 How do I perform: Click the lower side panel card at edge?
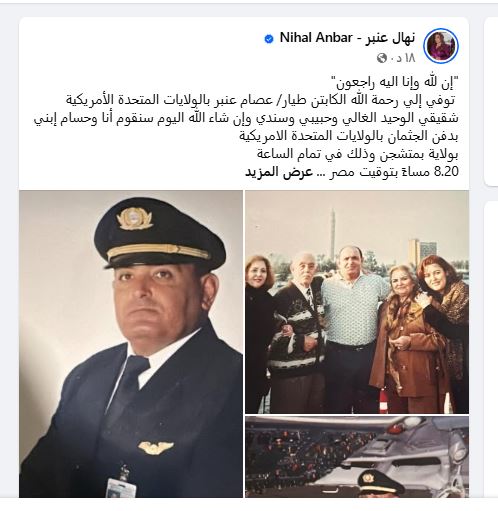491,349
